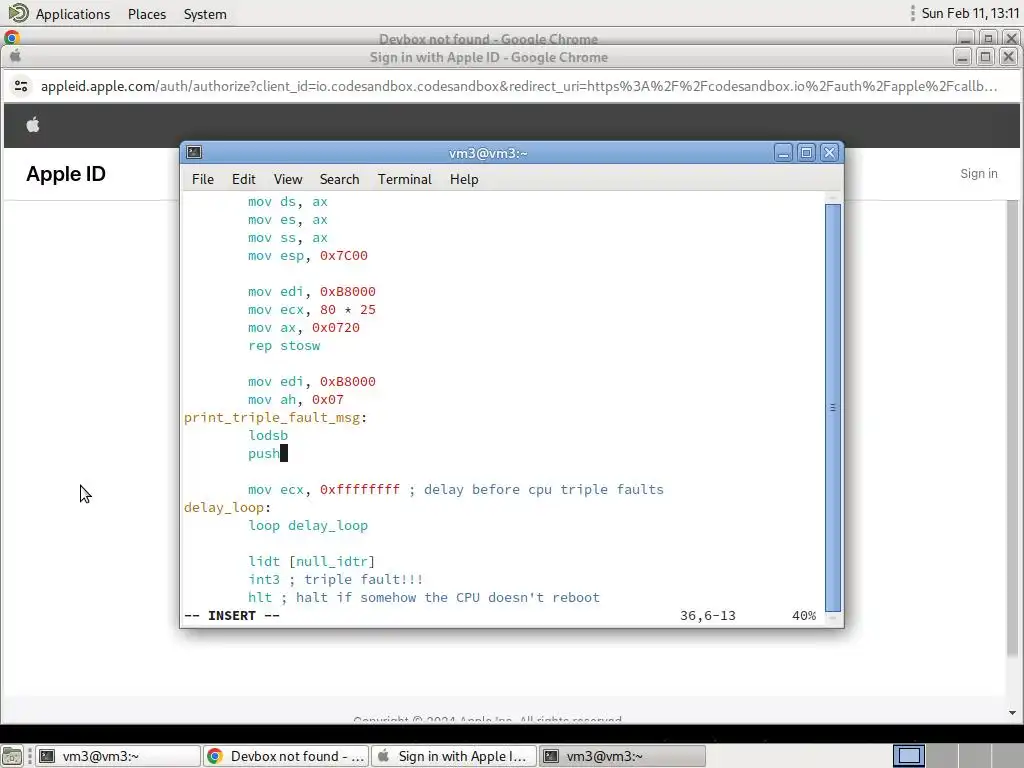Click the Chrome page scrollbar down arrow
Screen dimensions: 1024x768
[1012, 713]
